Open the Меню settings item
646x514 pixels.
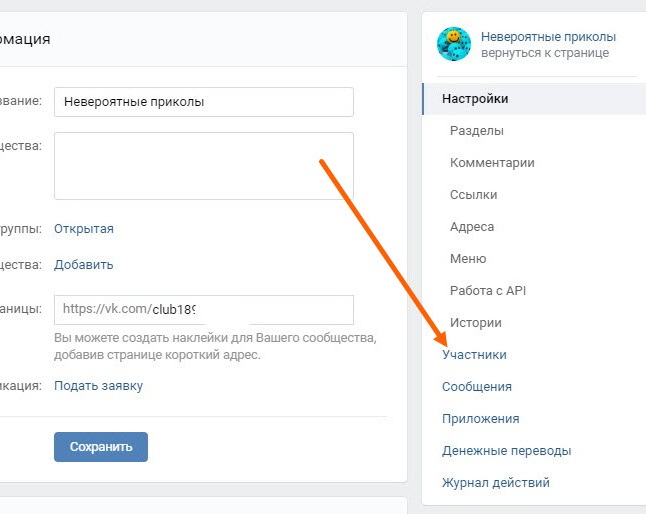tap(468, 259)
